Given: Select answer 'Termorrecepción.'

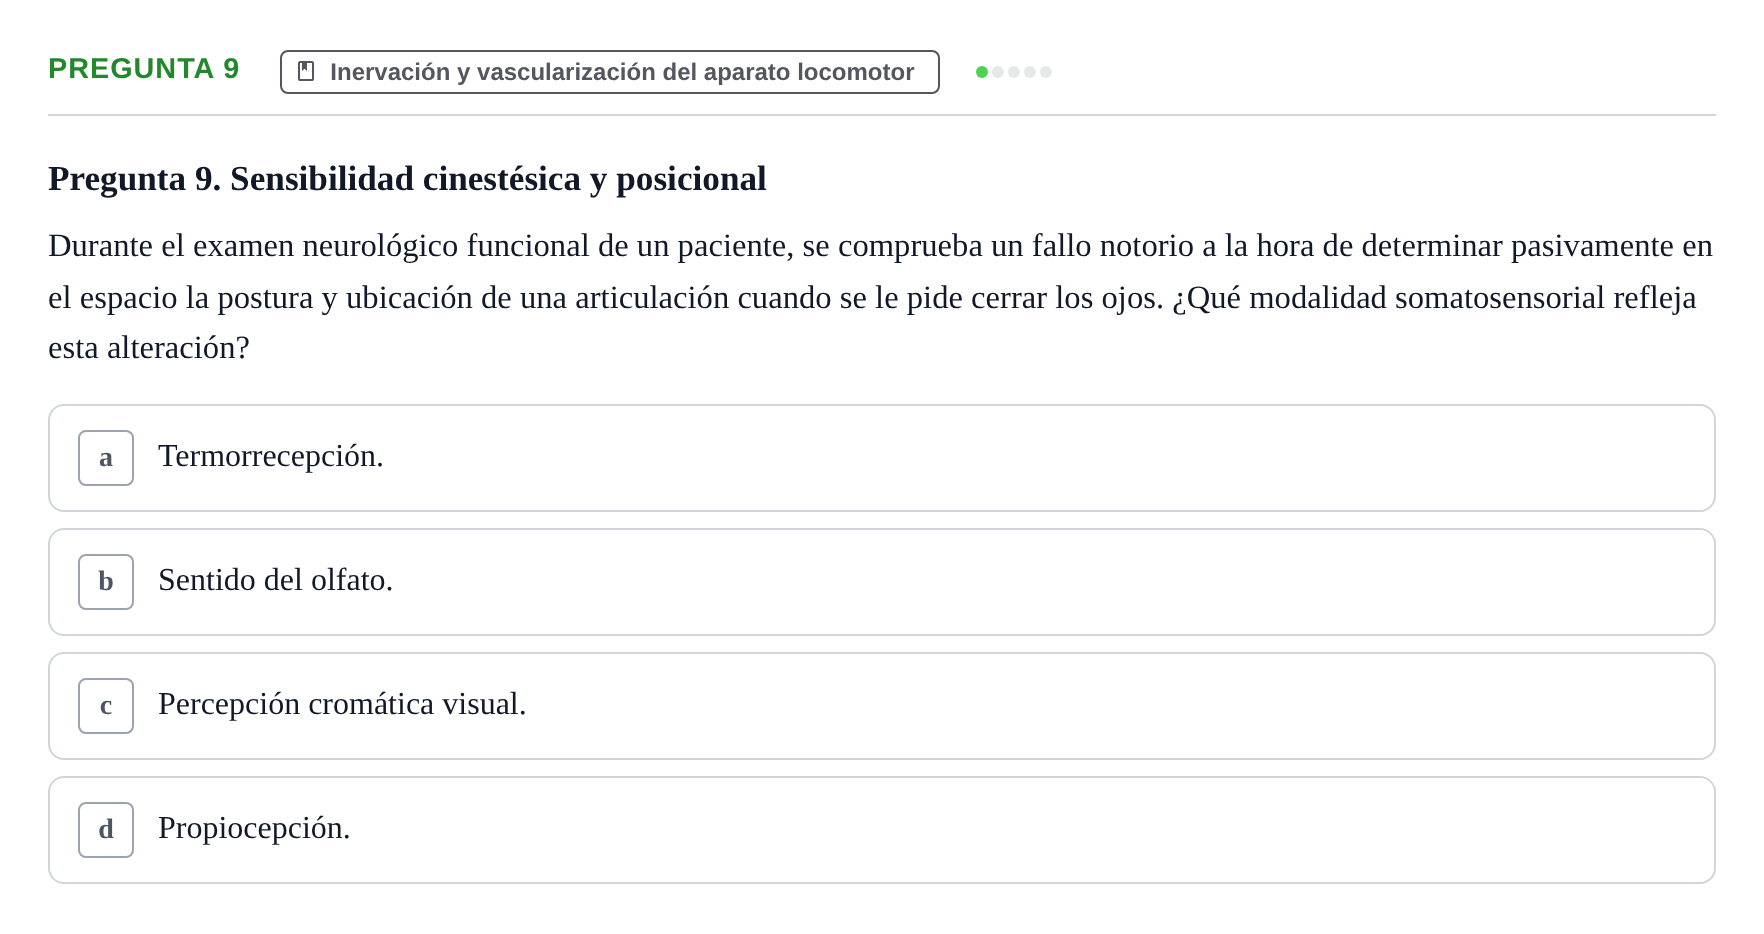Looking at the screenshot, I should click(x=271, y=456).
